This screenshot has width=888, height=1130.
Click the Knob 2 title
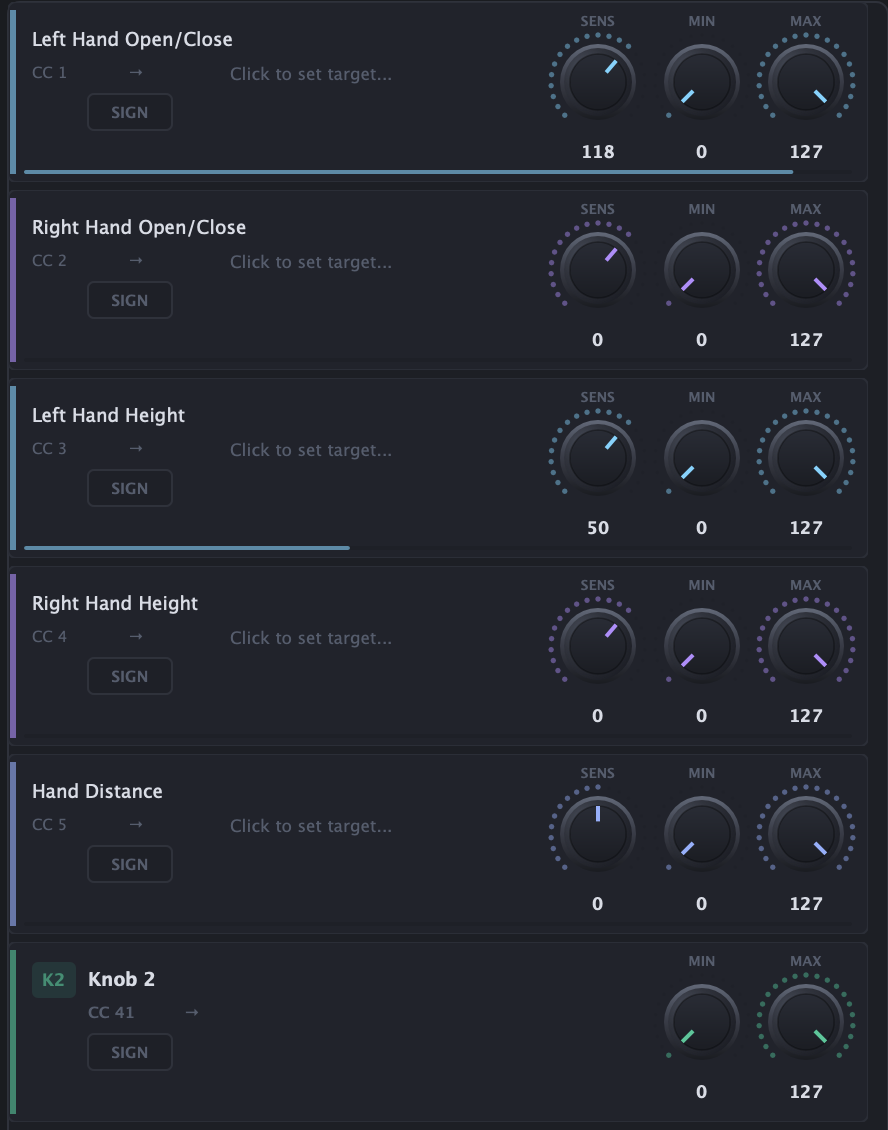coord(121,979)
